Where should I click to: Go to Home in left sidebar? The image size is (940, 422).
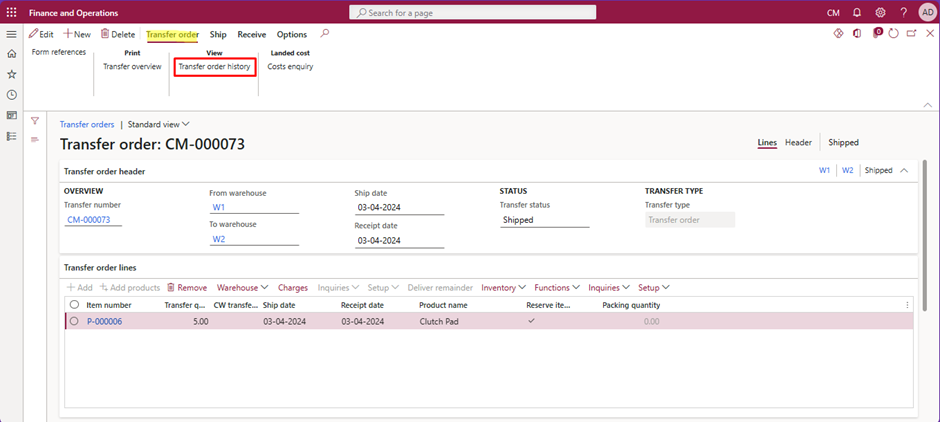(x=11, y=54)
